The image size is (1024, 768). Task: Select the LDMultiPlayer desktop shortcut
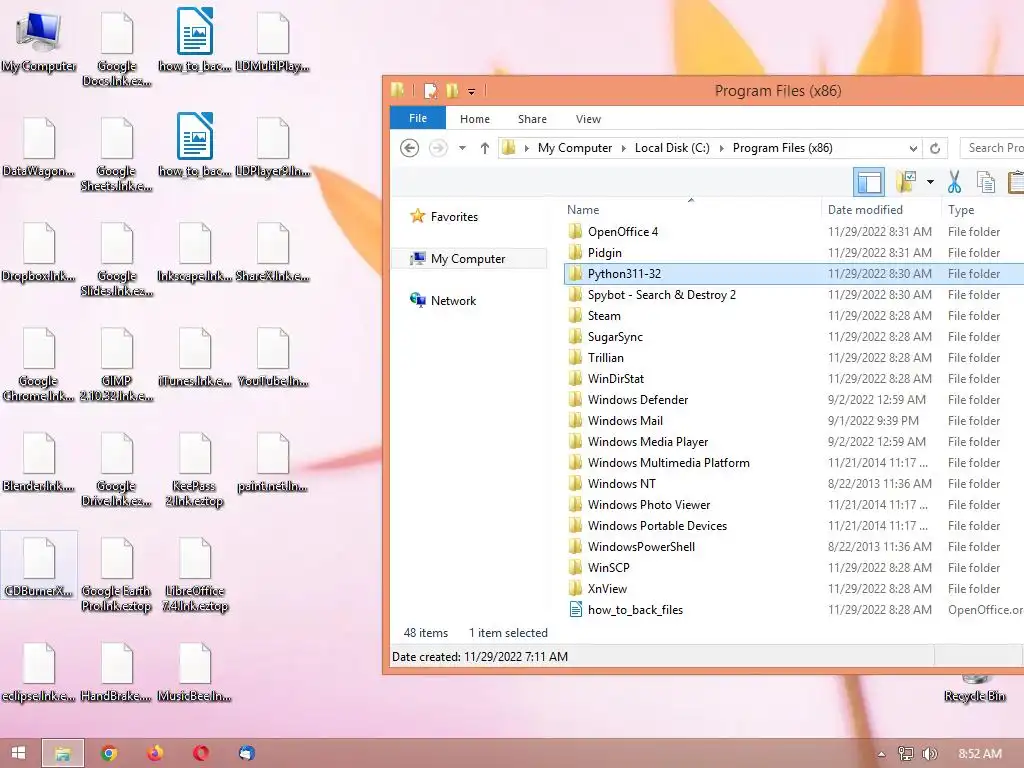pyautogui.click(x=273, y=42)
